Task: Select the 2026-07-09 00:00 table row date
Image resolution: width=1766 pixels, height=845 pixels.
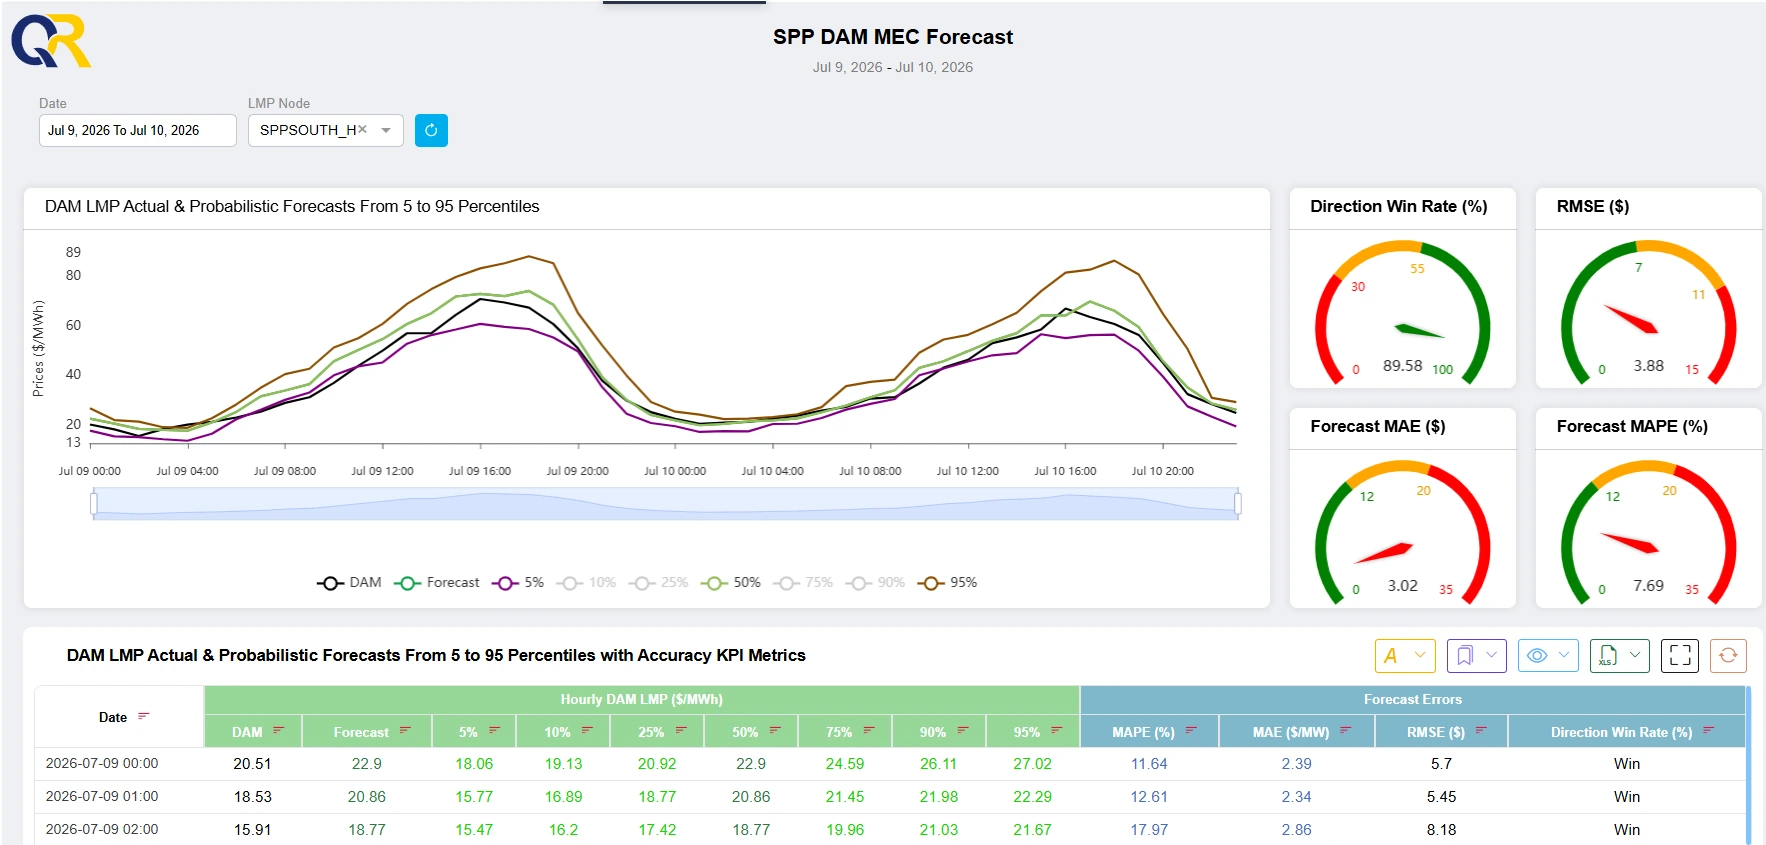Action: [102, 764]
